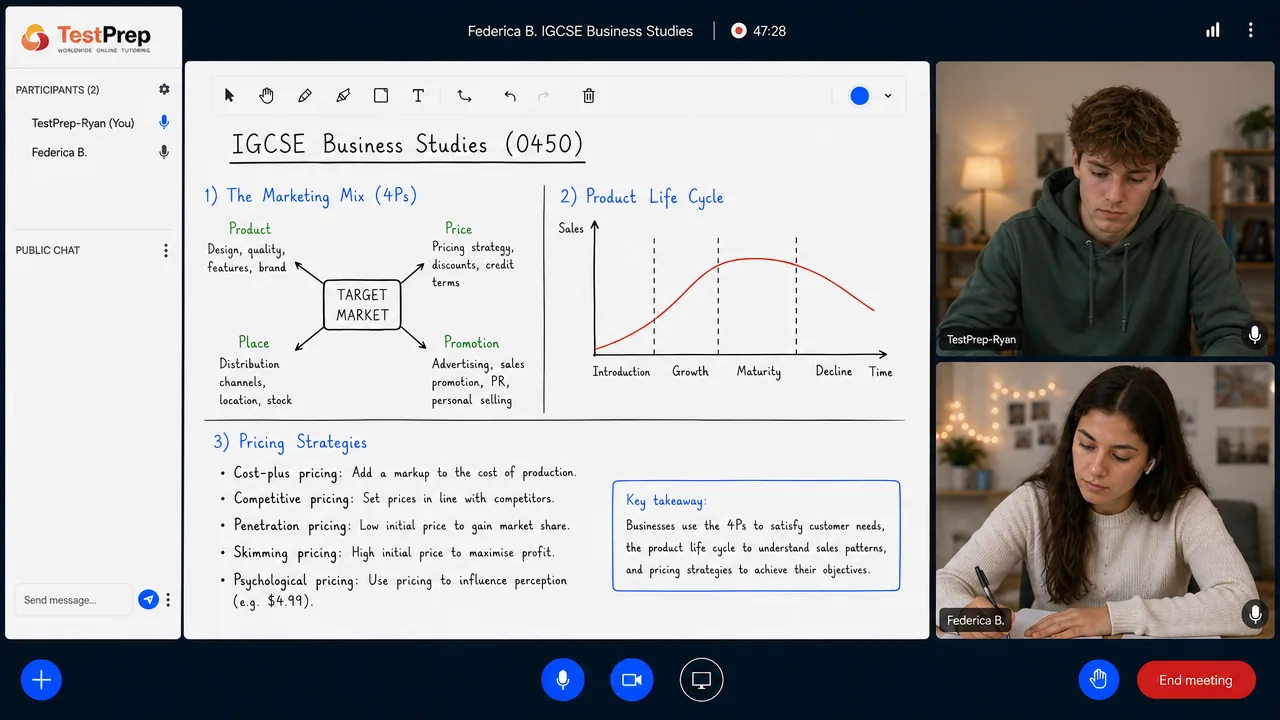Click the blue pen color swatch
This screenshot has height=720, width=1280.
pos(860,96)
